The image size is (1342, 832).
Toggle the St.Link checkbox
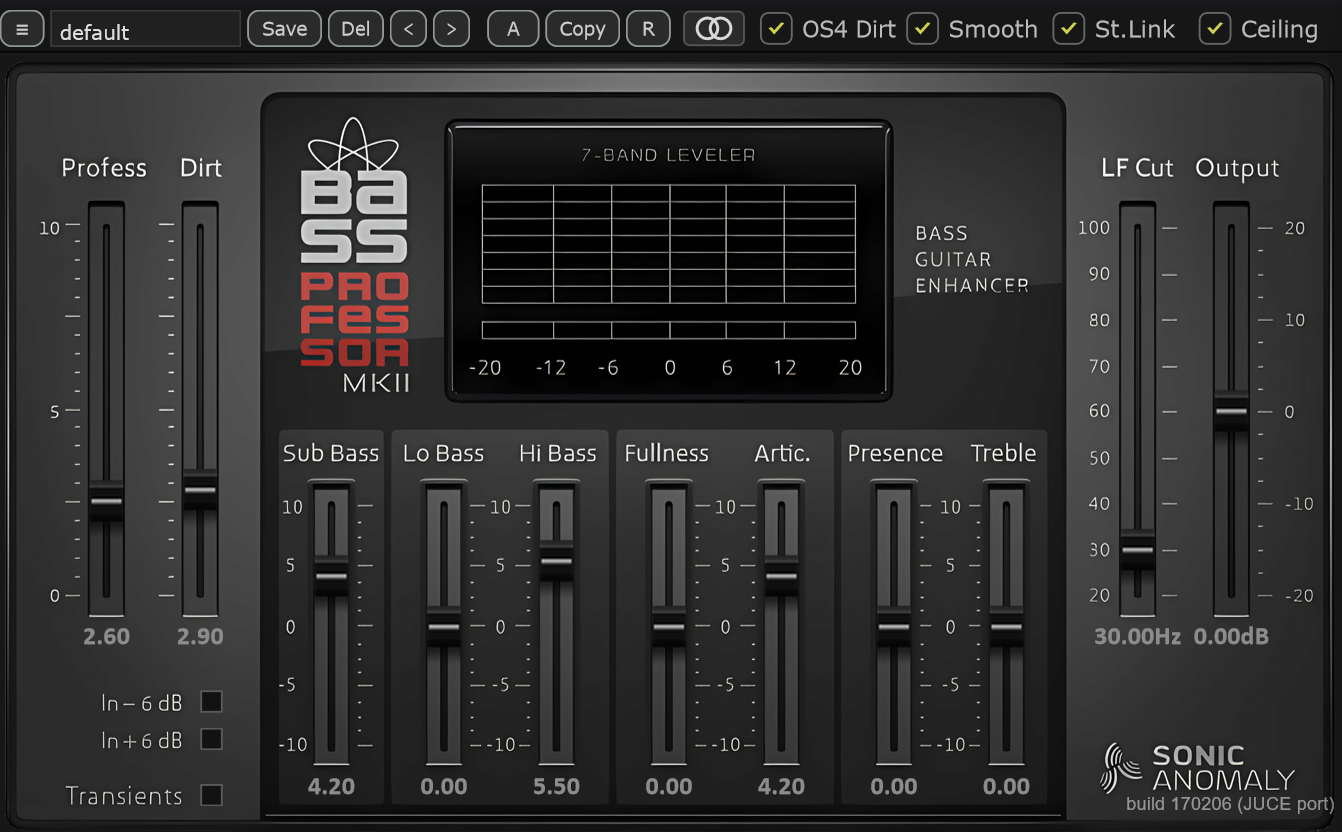click(1068, 29)
